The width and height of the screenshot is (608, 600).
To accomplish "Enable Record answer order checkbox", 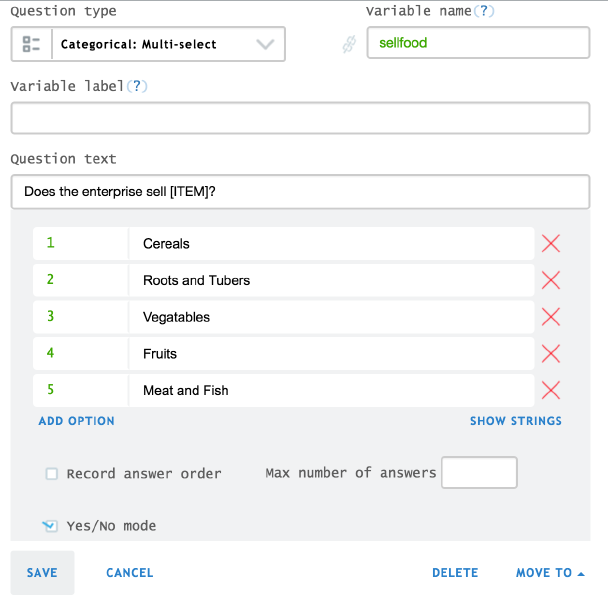I will (52, 474).
